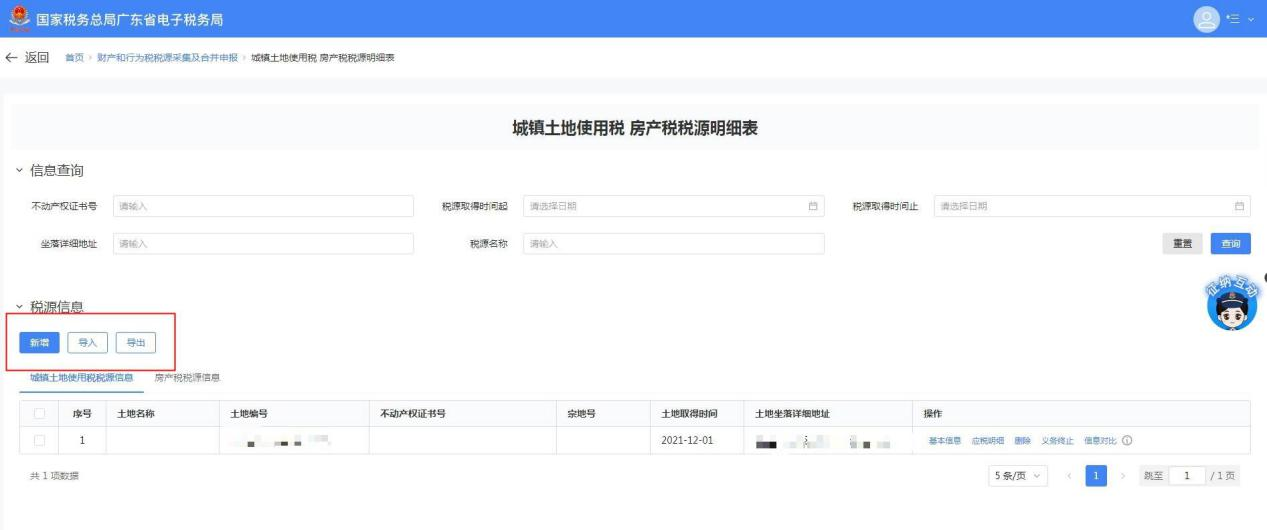This screenshot has height=530, width=1267.
Task: Click the 新增 button
Action: point(39,343)
